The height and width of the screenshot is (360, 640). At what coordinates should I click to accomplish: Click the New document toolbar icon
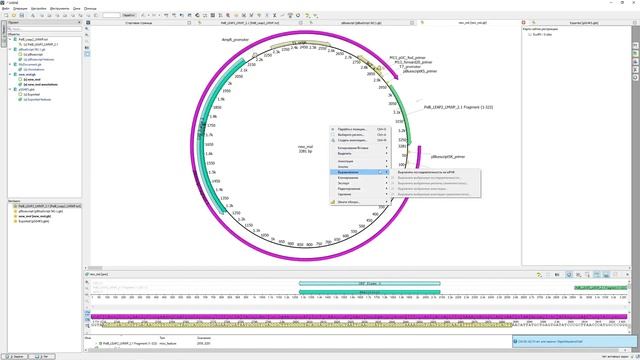pyautogui.click(x=6, y=15)
